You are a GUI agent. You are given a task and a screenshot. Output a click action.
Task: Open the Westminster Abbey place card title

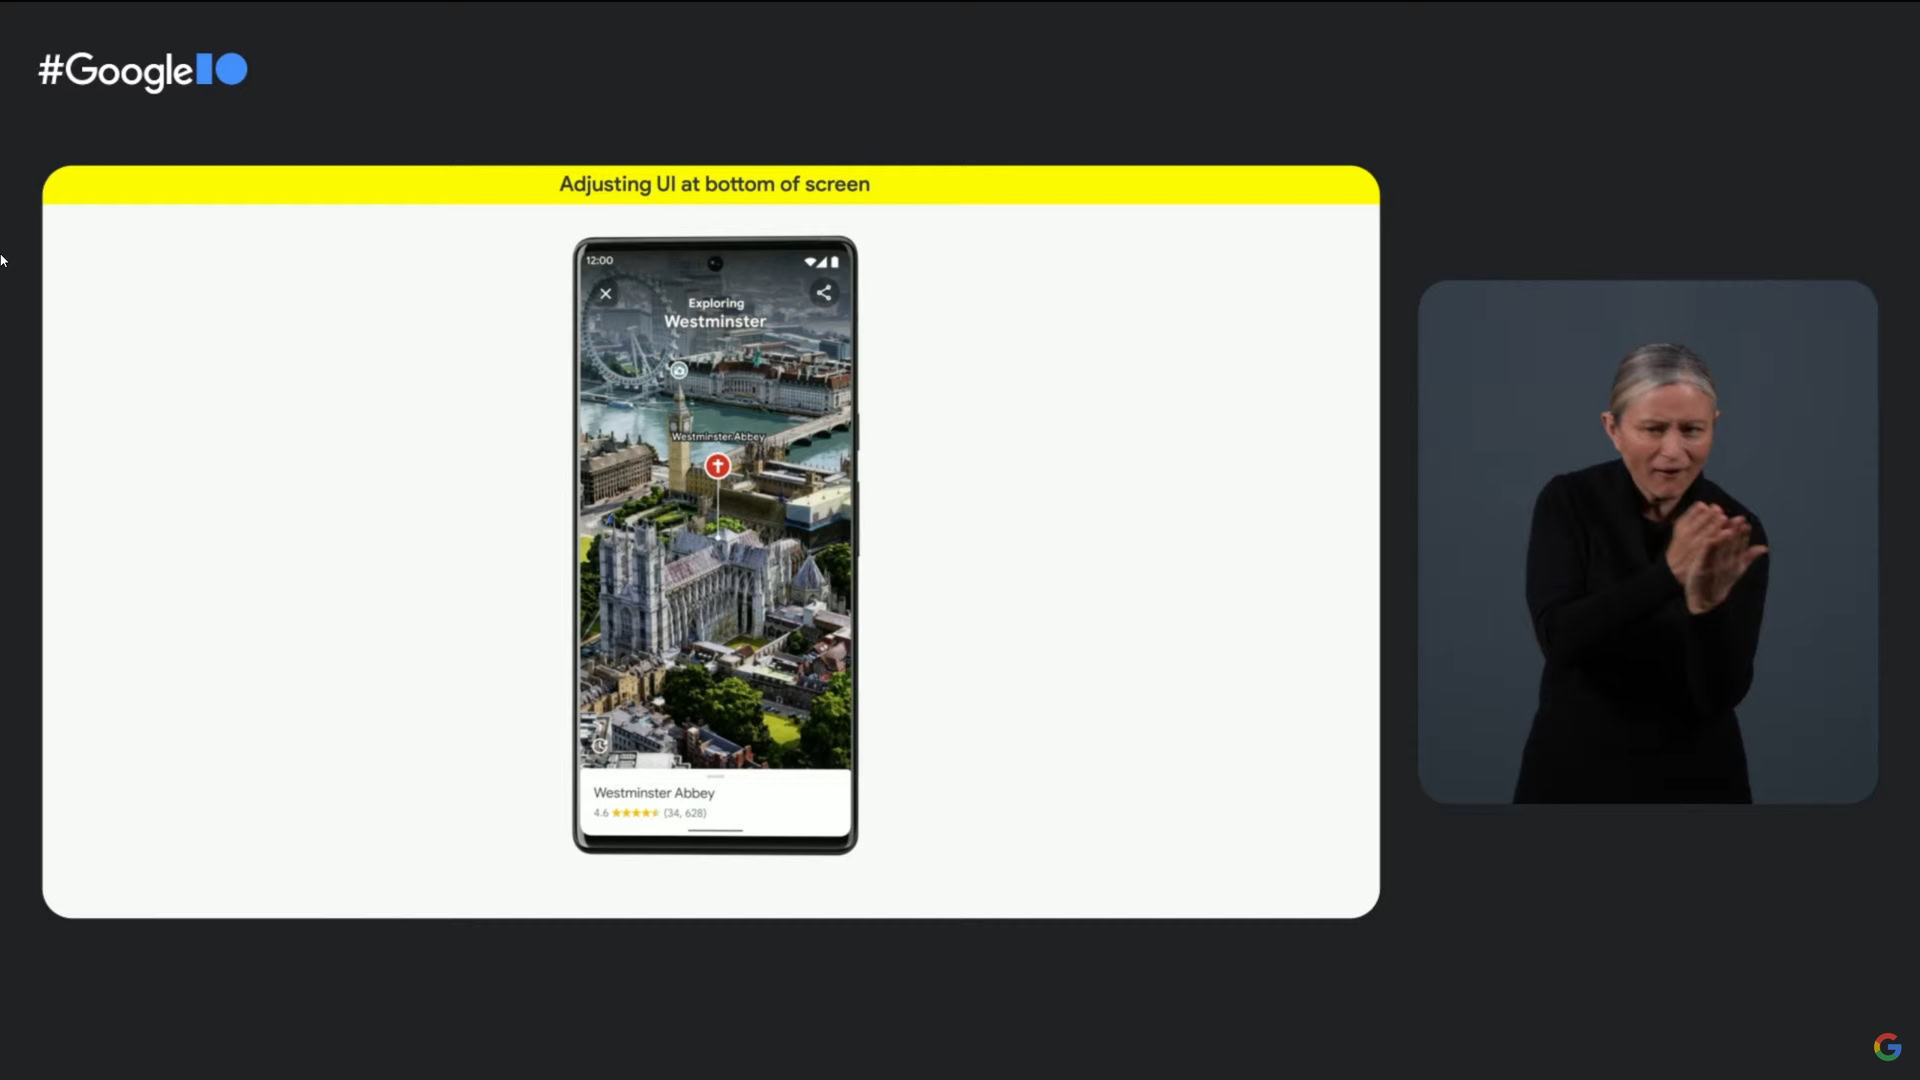(x=654, y=793)
